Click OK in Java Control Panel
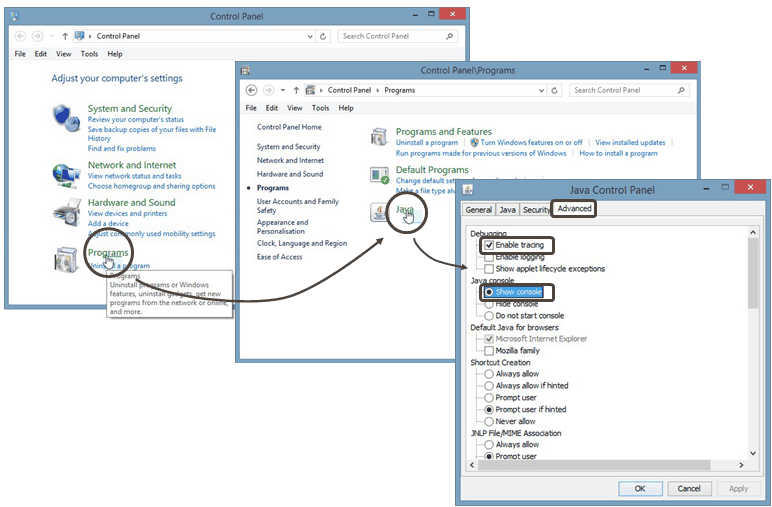 click(640, 488)
